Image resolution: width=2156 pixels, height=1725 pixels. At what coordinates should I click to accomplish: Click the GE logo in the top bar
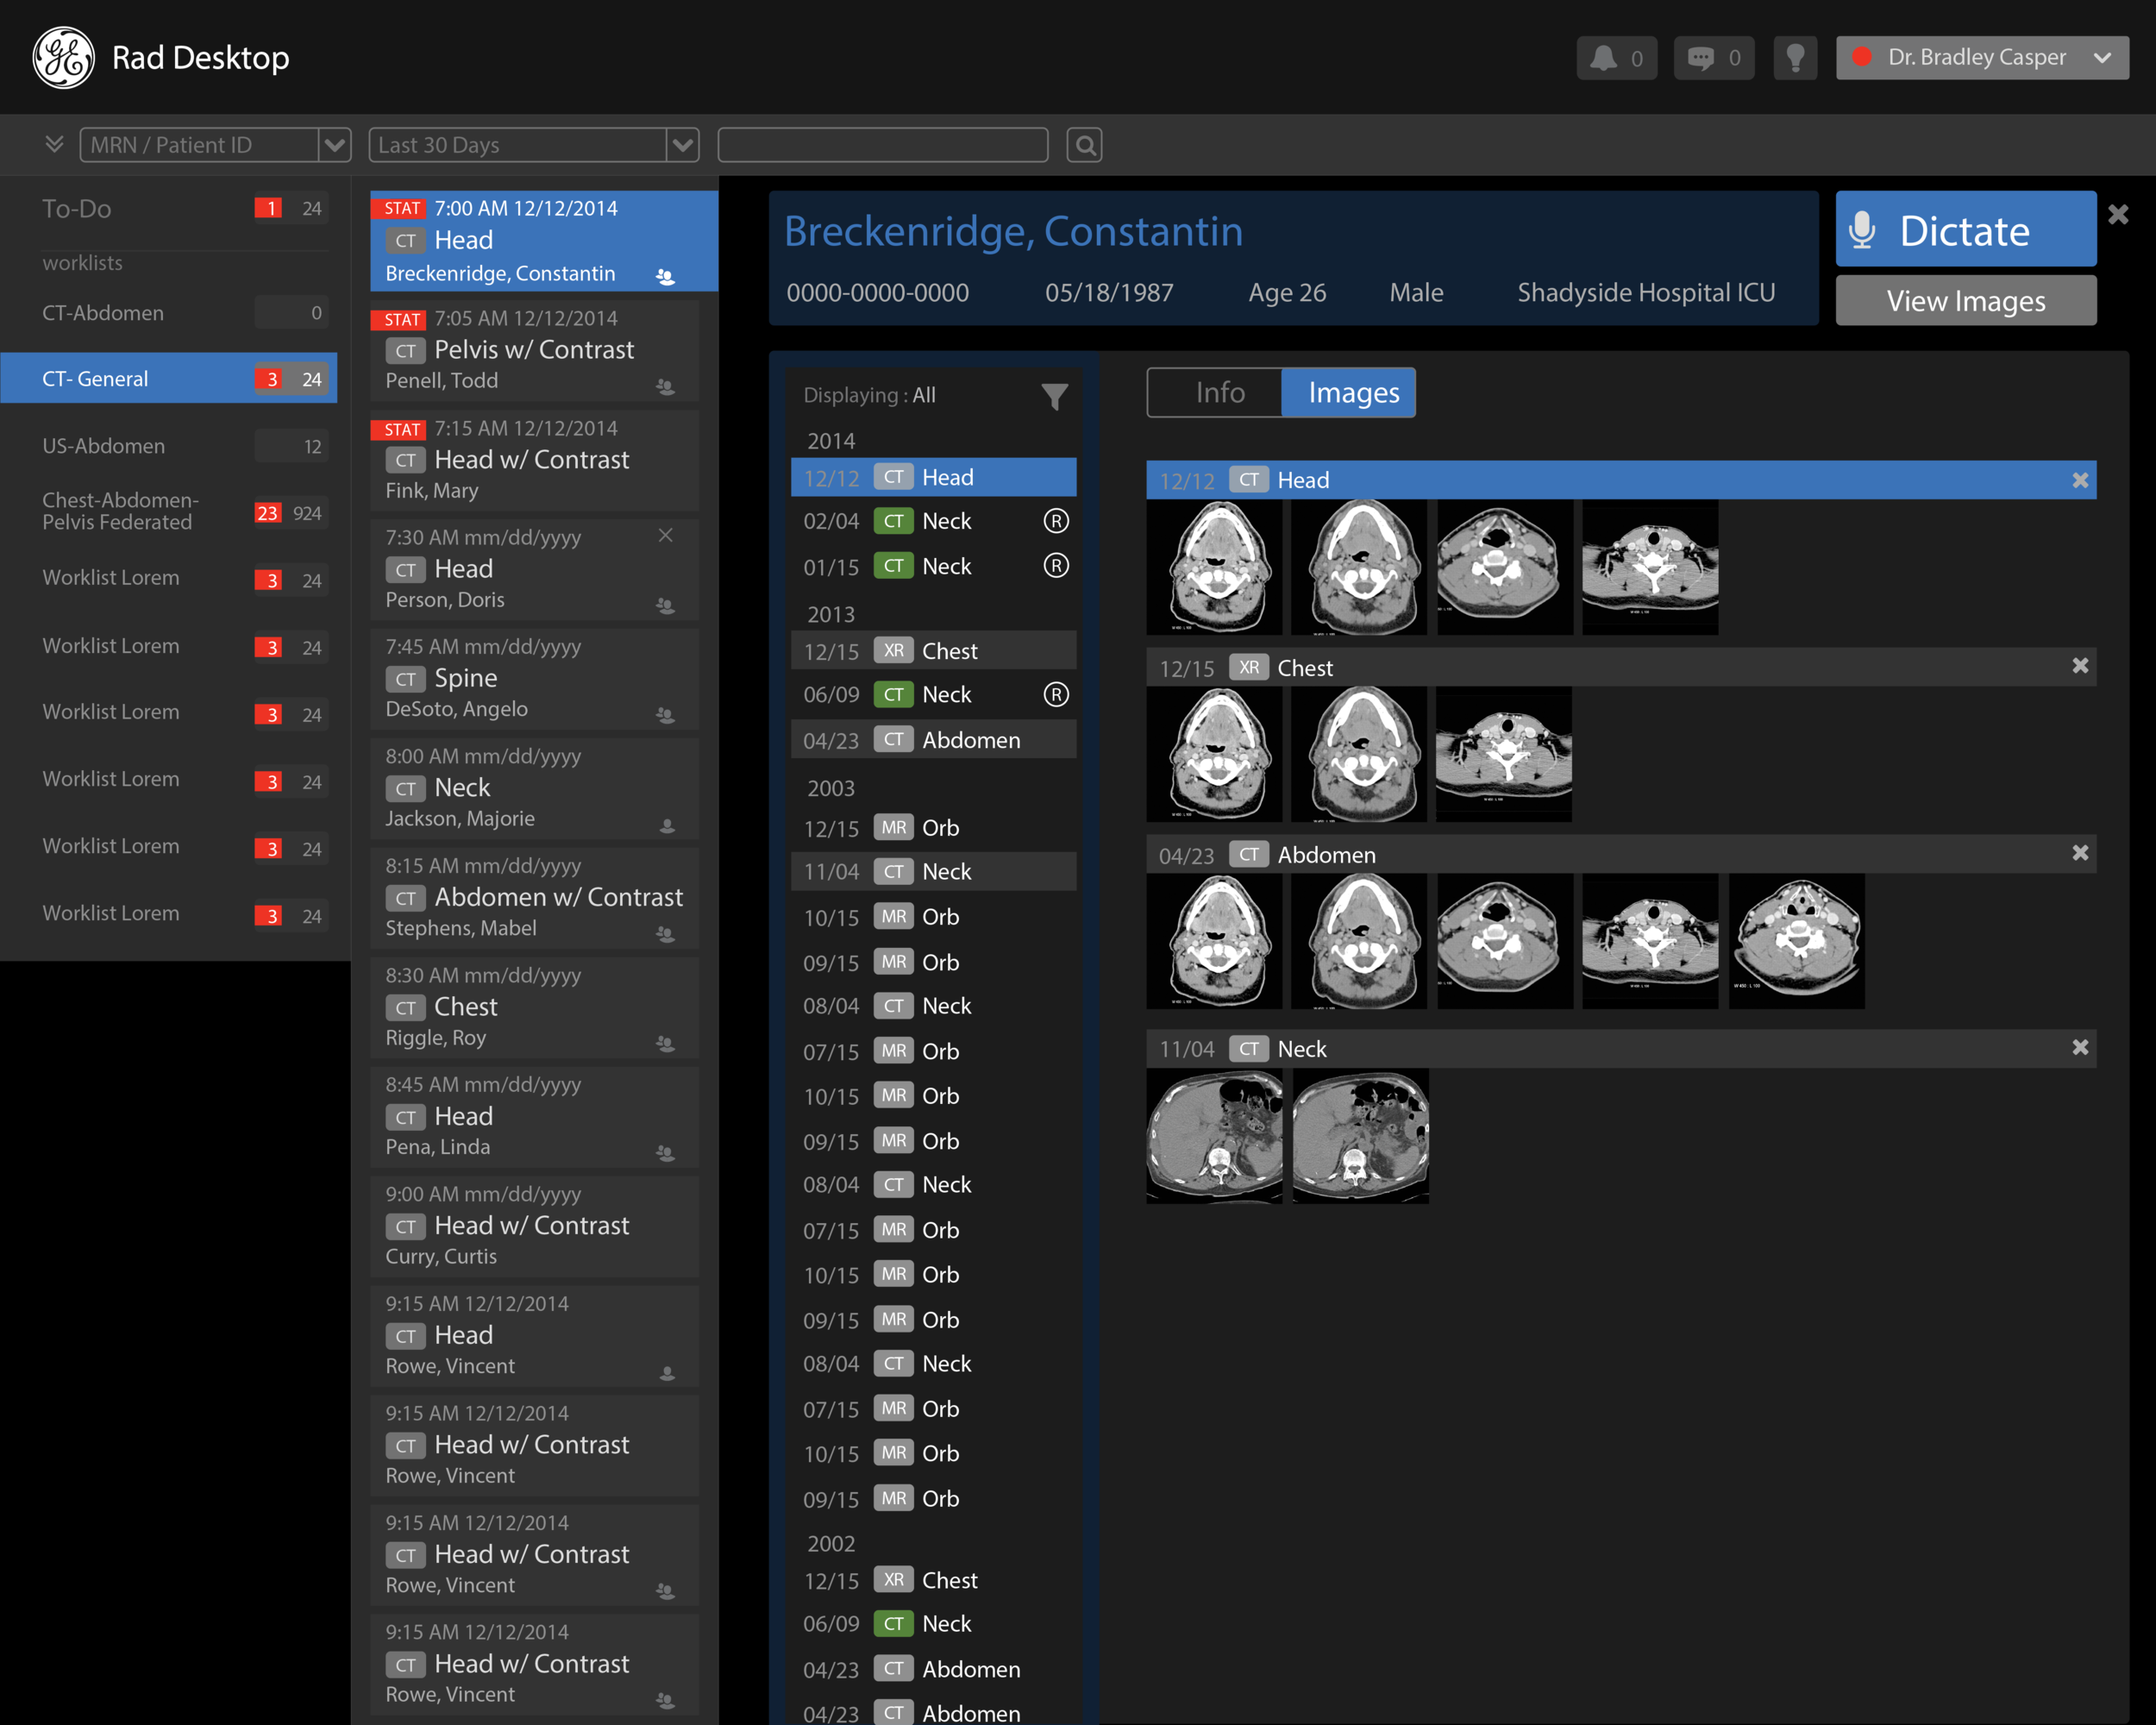[x=62, y=57]
